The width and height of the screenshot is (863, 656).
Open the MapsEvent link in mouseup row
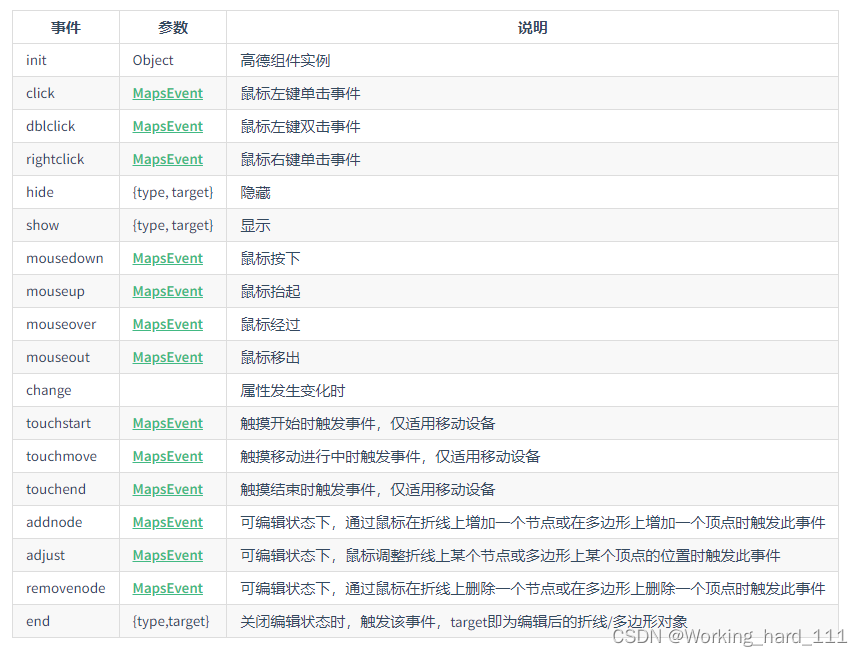(x=168, y=292)
